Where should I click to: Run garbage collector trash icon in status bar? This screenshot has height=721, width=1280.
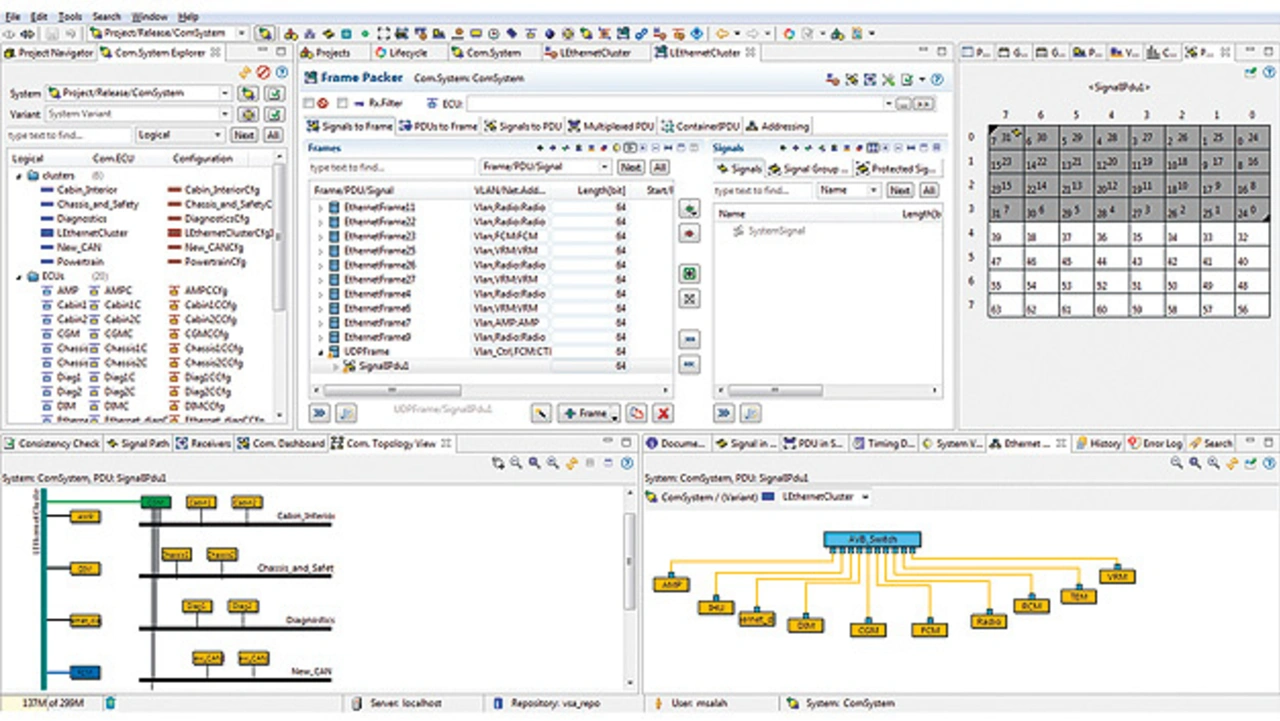click(x=110, y=704)
